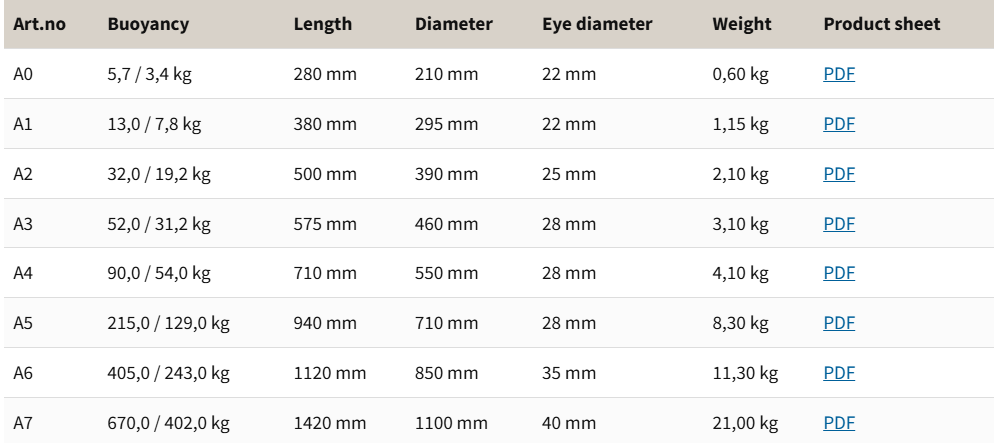Select the 670,0 / 402,0 kg buoyancy value
The width and height of the screenshot is (998, 443).
click(x=168, y=423)
